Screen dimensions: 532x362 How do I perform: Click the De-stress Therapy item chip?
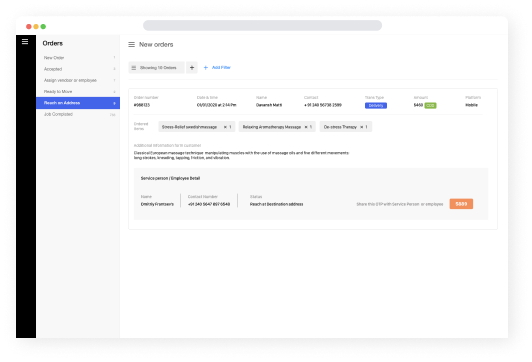tap(345, 127)
